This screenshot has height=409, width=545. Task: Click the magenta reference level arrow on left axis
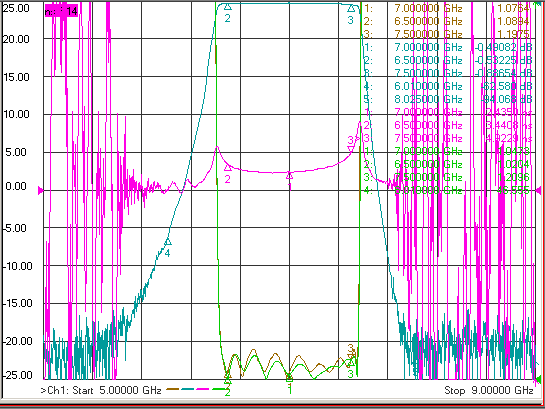click(x=40, y=190)
